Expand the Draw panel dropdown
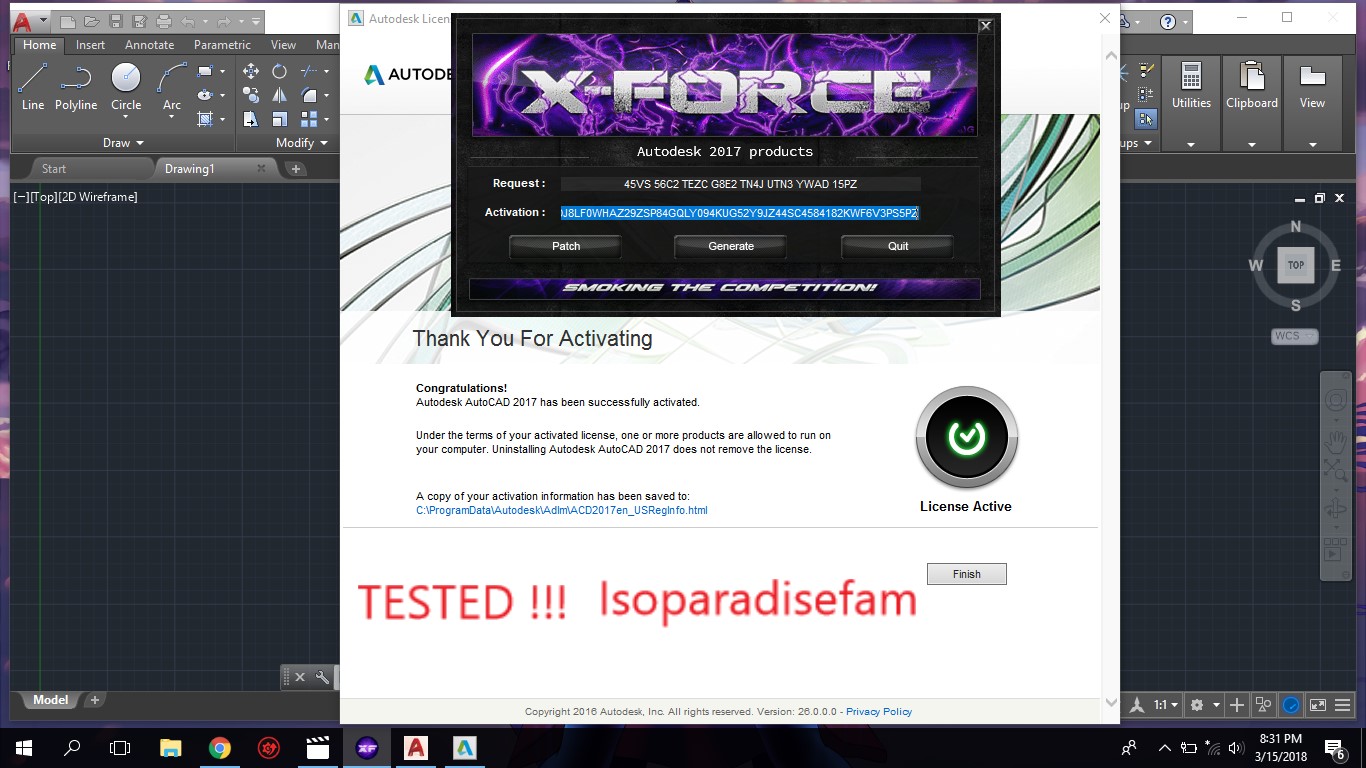The image size is (1366, 768). 123,143
